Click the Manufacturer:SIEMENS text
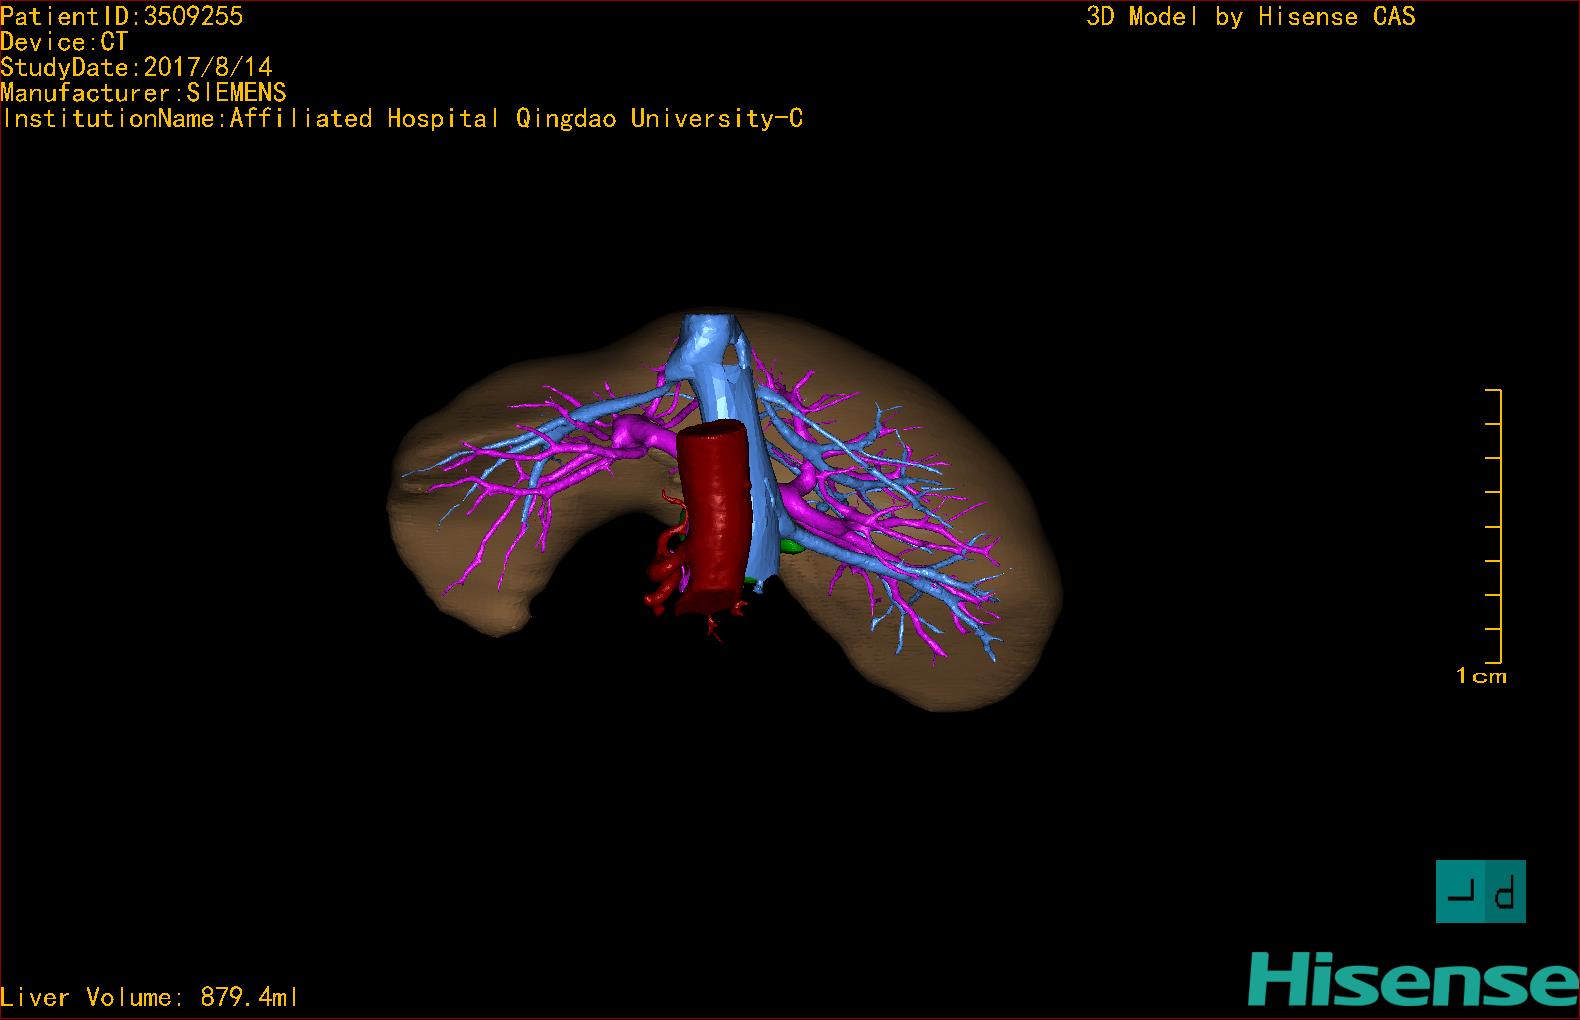Viewport: 1580px width, 1020px height. click(143, 93)
